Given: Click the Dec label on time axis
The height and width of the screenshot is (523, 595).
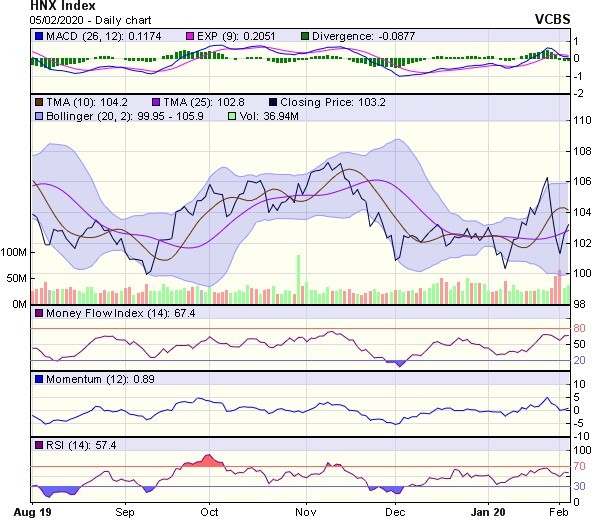Looking at the screenshot, I should (395, 512).
